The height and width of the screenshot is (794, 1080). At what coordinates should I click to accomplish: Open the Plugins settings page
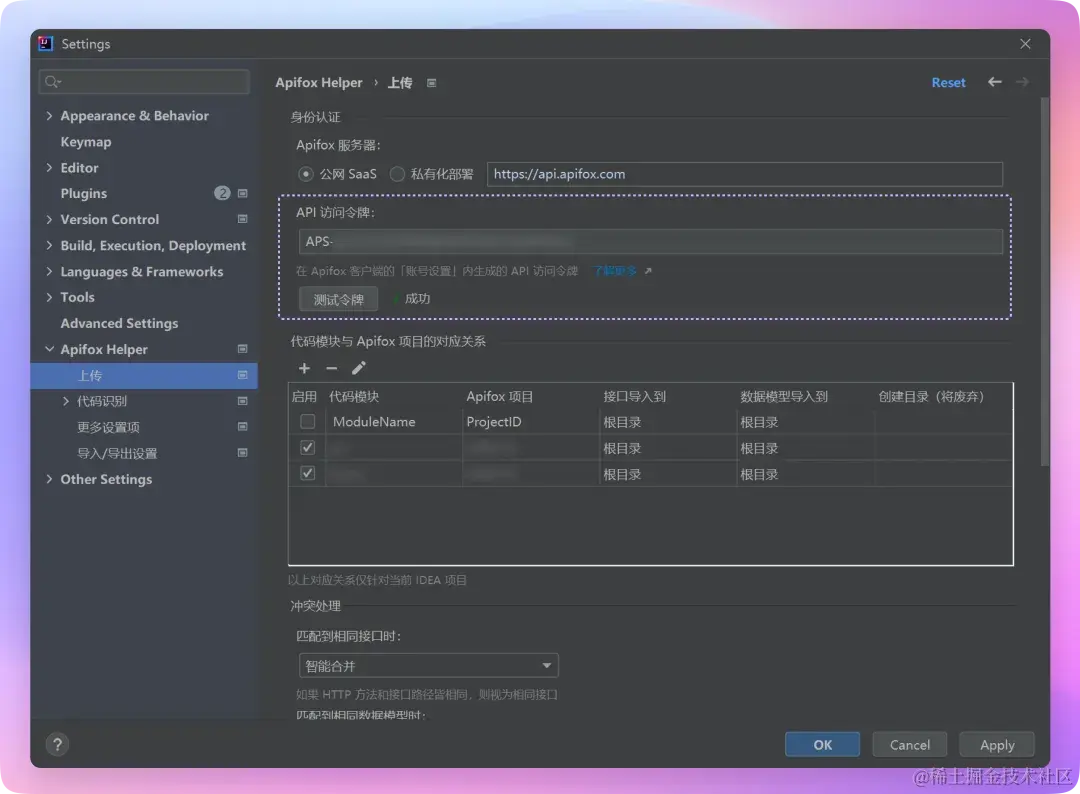tap(83, 194)
